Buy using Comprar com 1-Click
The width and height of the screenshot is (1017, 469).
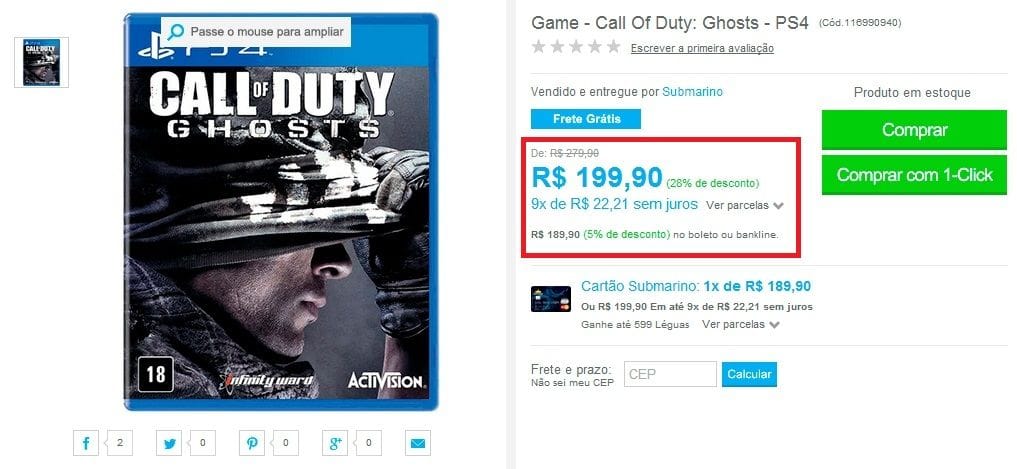pyautogui.click(x=914, y=174)
